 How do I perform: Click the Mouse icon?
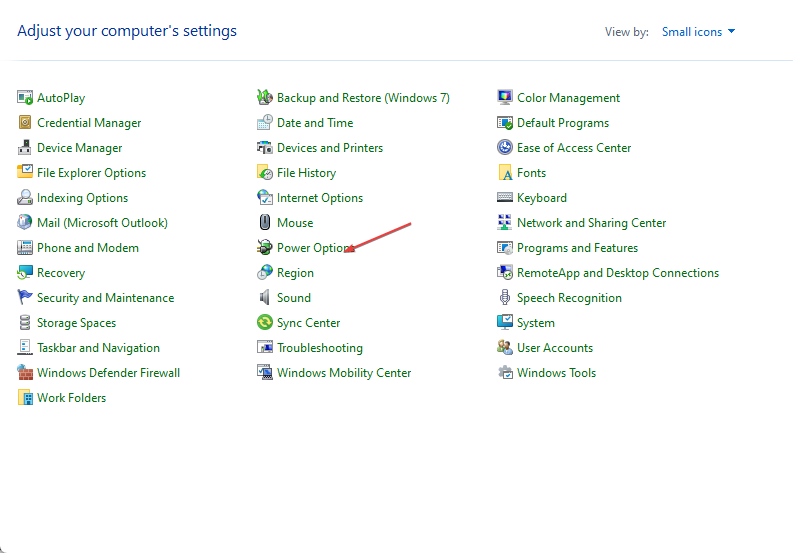tap(265, 222)
